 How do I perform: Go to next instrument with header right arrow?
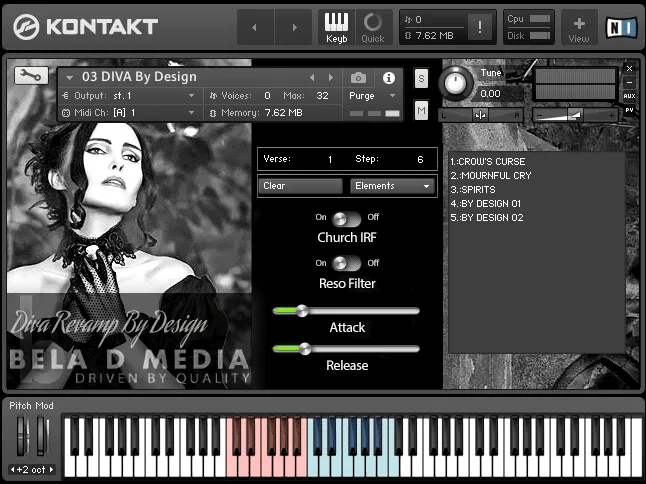click(294, 28)
